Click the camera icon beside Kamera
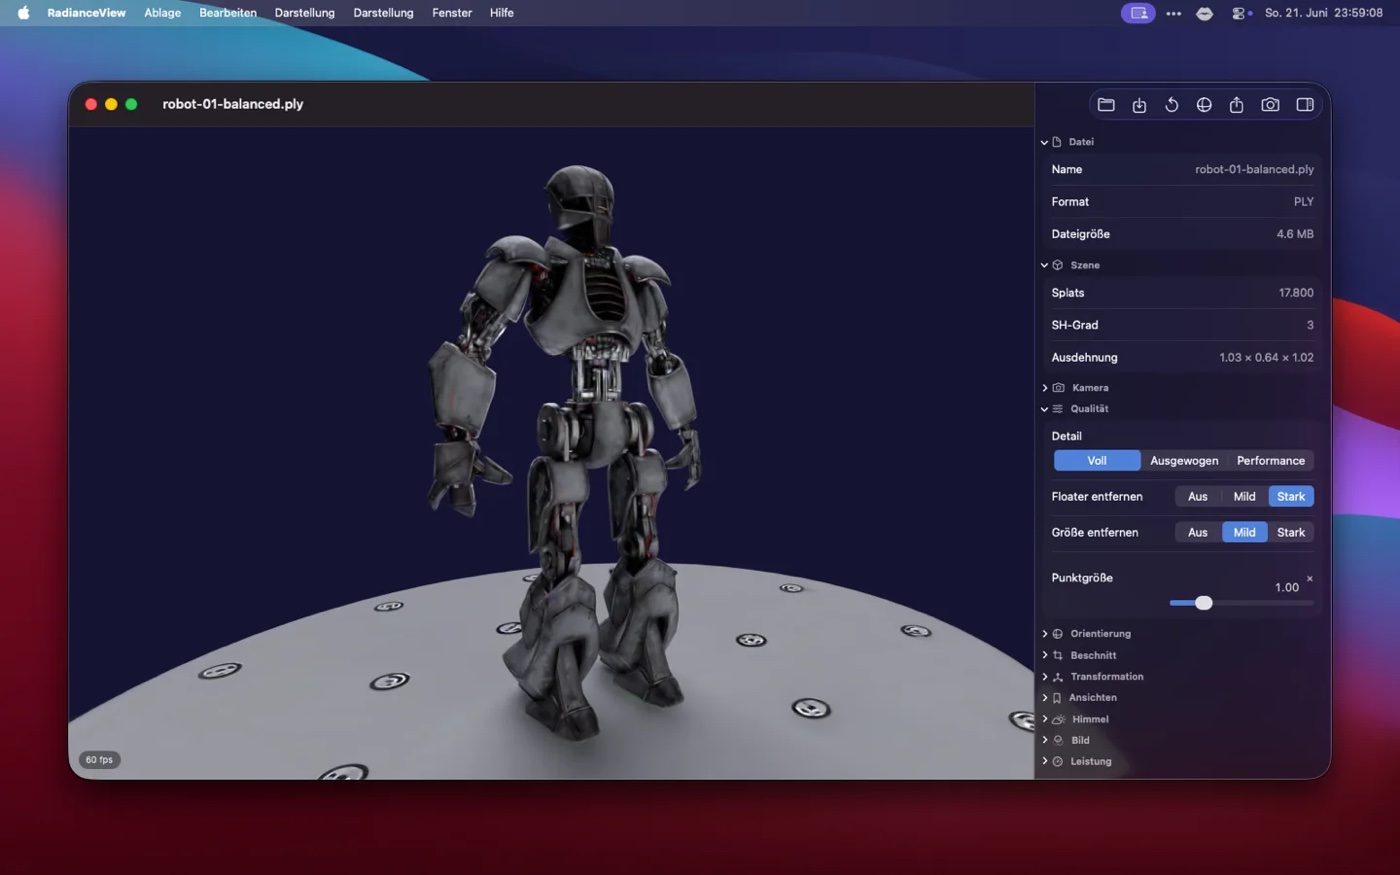The height and width of the screenshot is (875, 1400). point(1059,388)
